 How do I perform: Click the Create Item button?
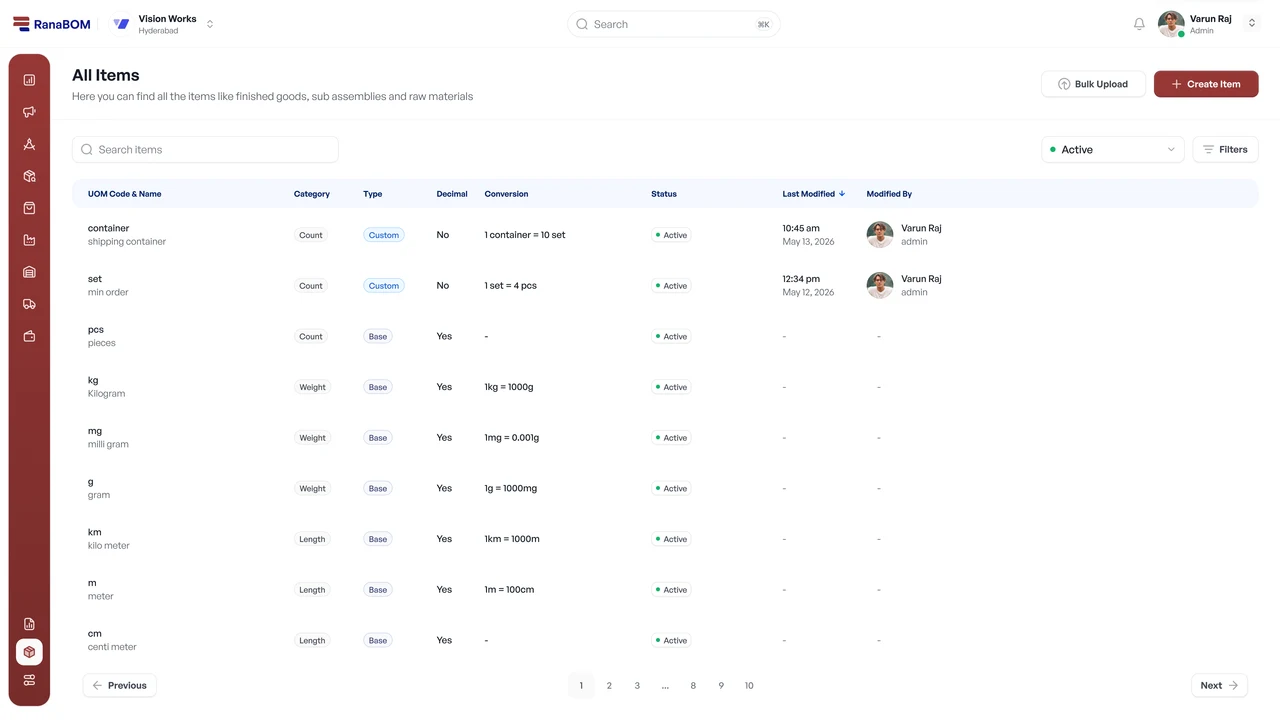pyautogui.click(x=1206, y=84)
